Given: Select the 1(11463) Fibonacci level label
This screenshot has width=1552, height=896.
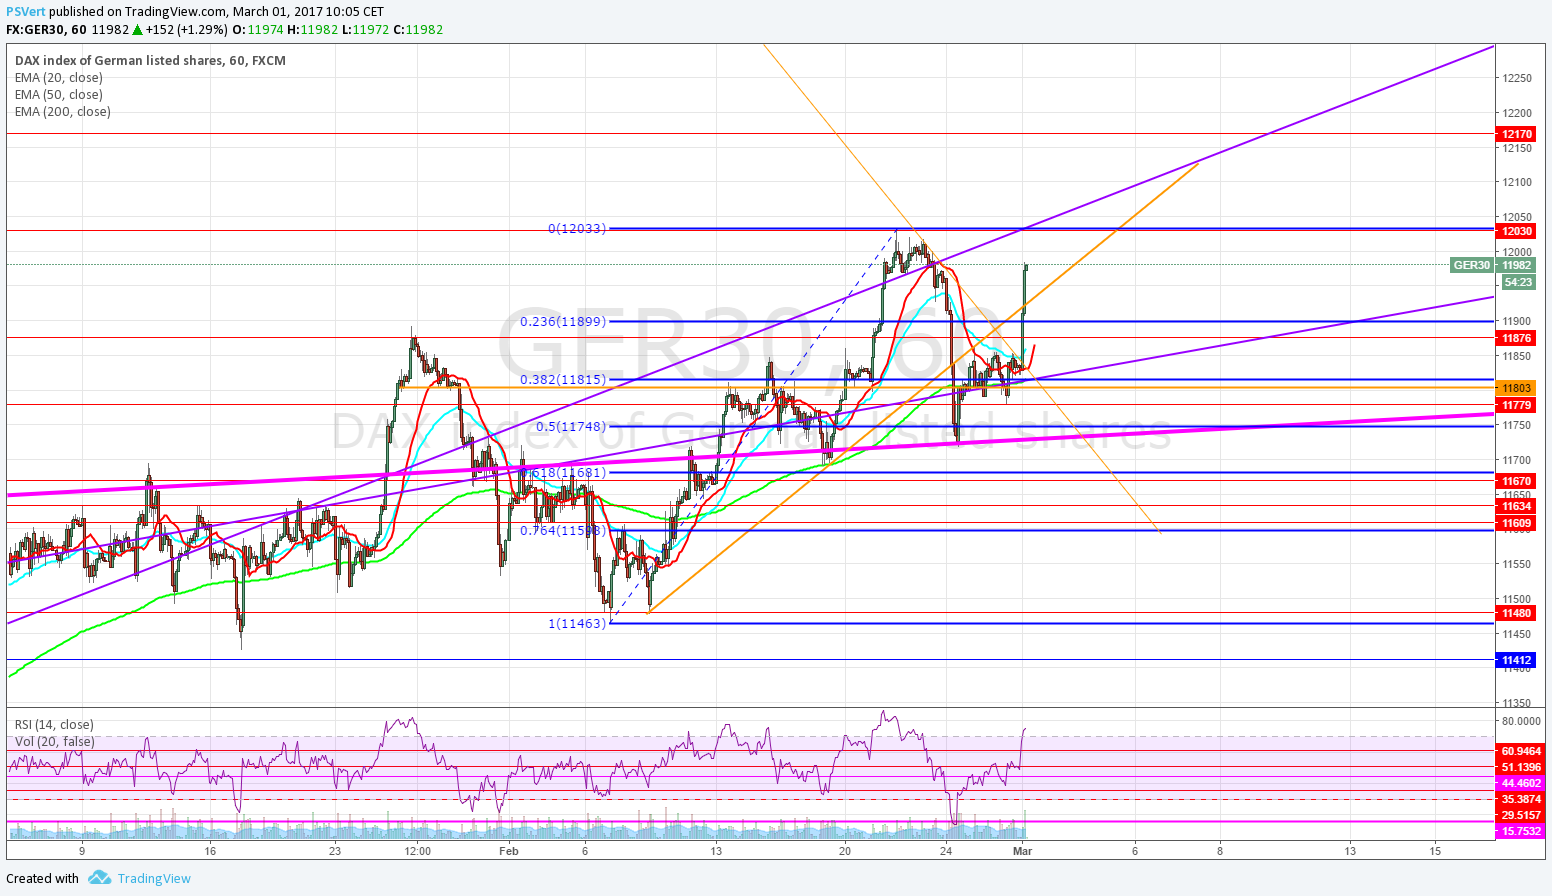Looking at the screenshot, I should [x=577, y=623].
